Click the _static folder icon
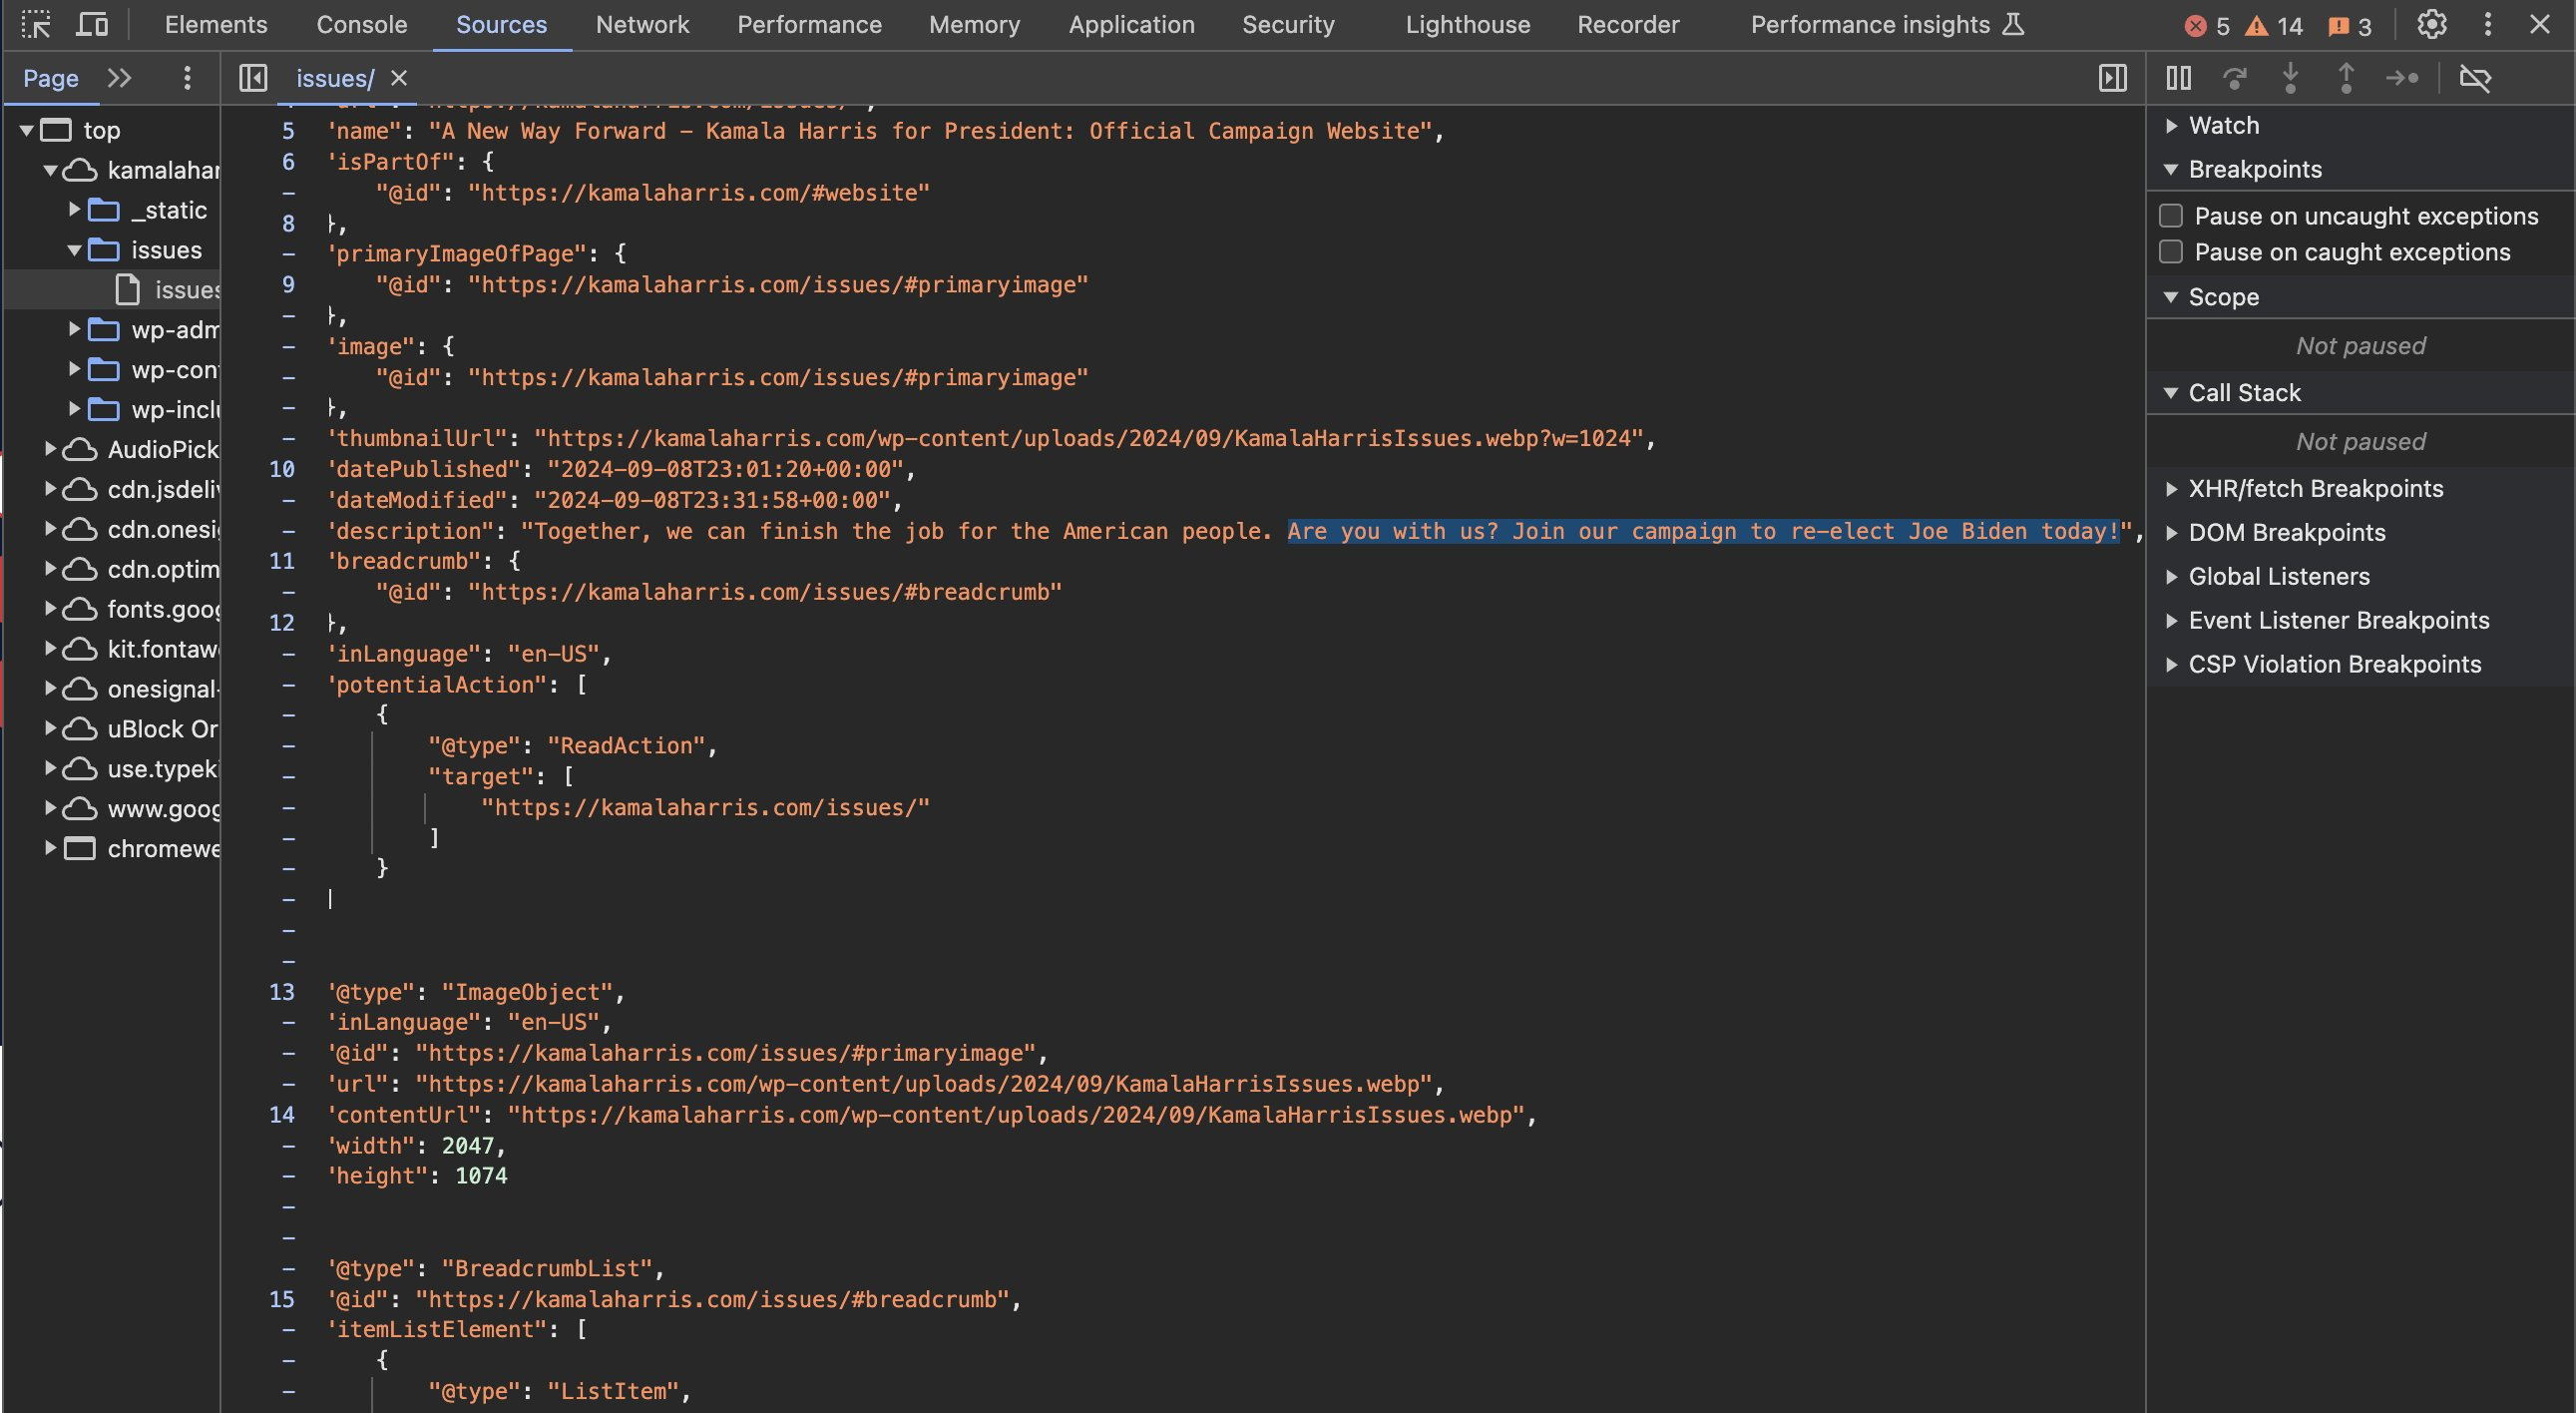 click(104, 210)
